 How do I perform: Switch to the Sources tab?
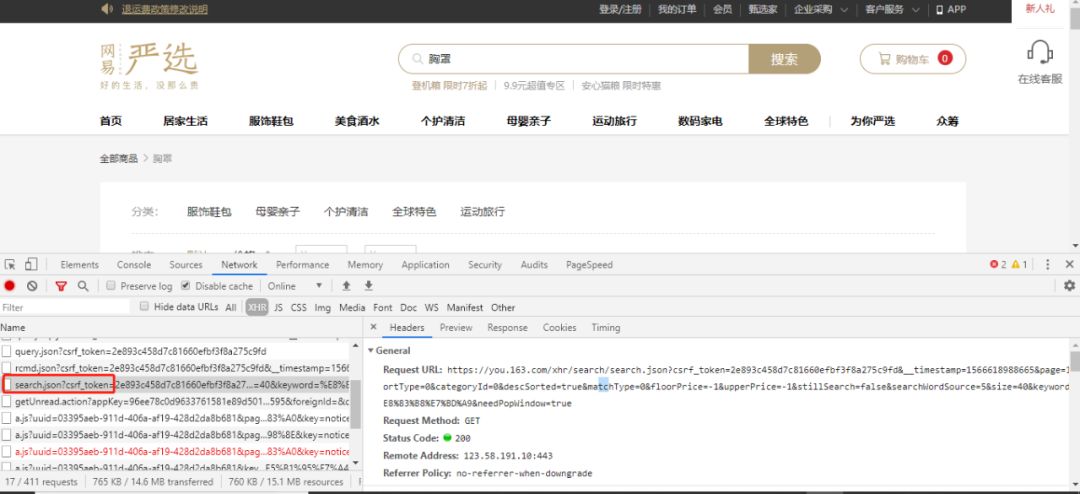tap(186, 265)
